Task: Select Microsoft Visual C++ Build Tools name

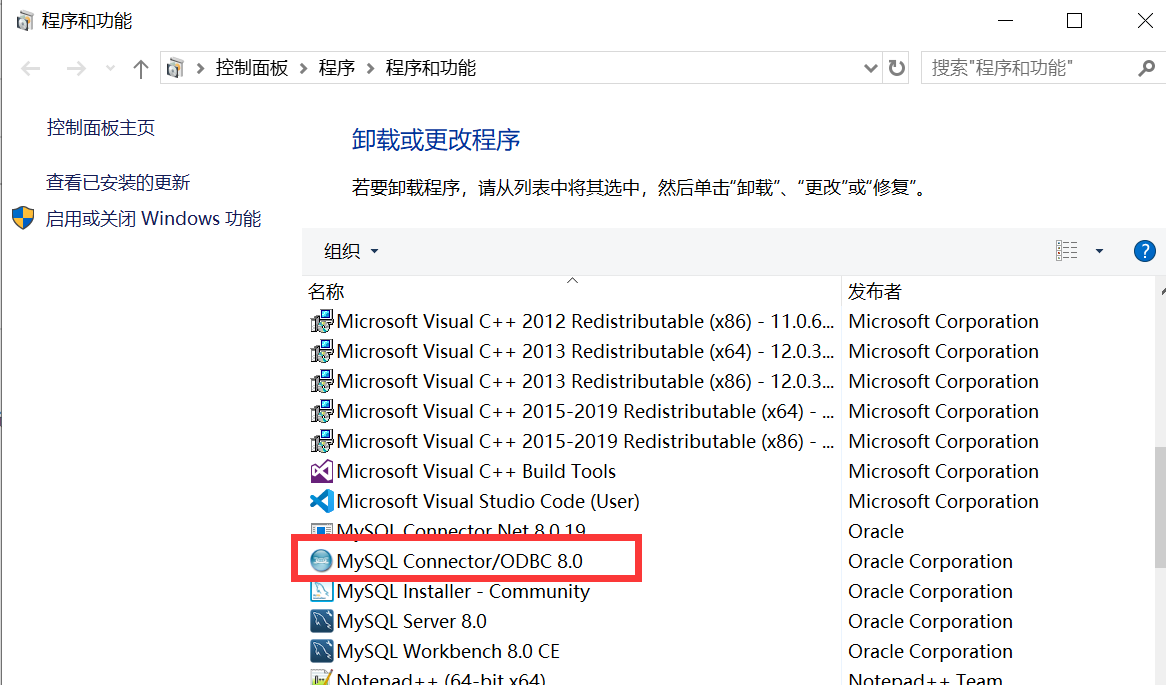Action: pyautogui.click(x=476, y=472)
